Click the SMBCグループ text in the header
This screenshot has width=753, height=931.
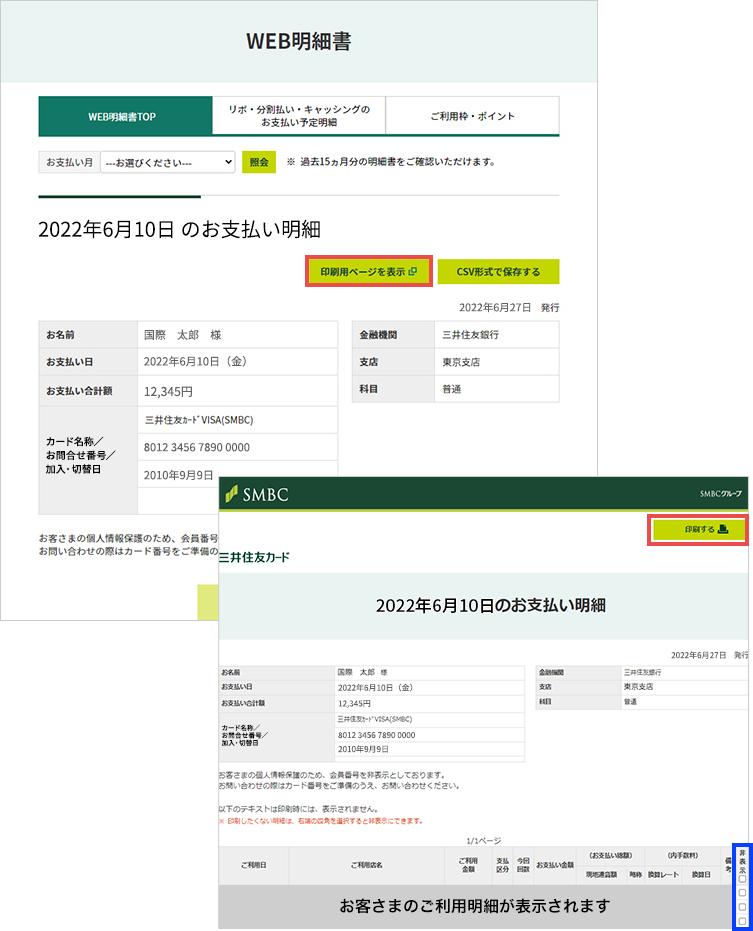(720, 494)
